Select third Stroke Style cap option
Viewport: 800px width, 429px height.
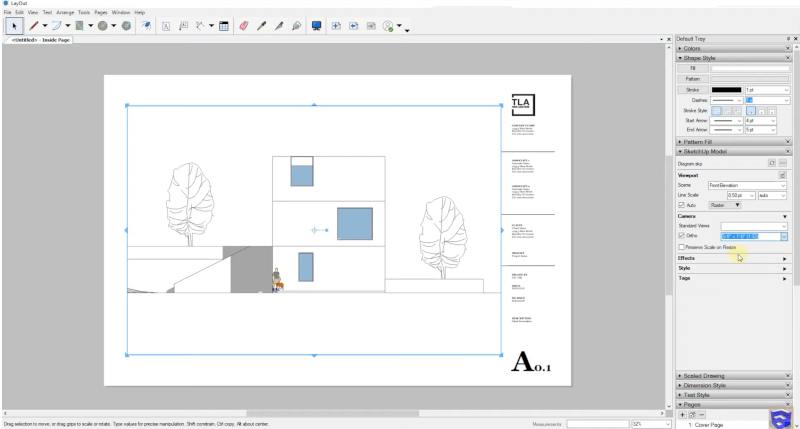[x=772, y=111]
